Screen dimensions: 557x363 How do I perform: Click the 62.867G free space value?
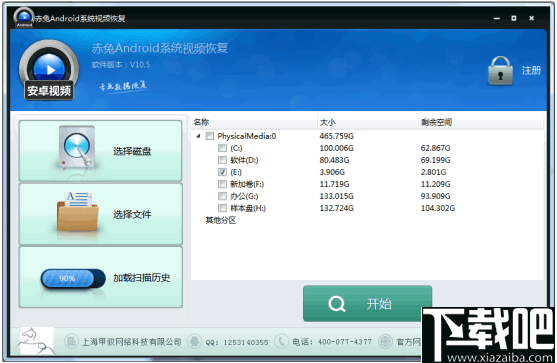pyautogui.click(x=436, y=148)
